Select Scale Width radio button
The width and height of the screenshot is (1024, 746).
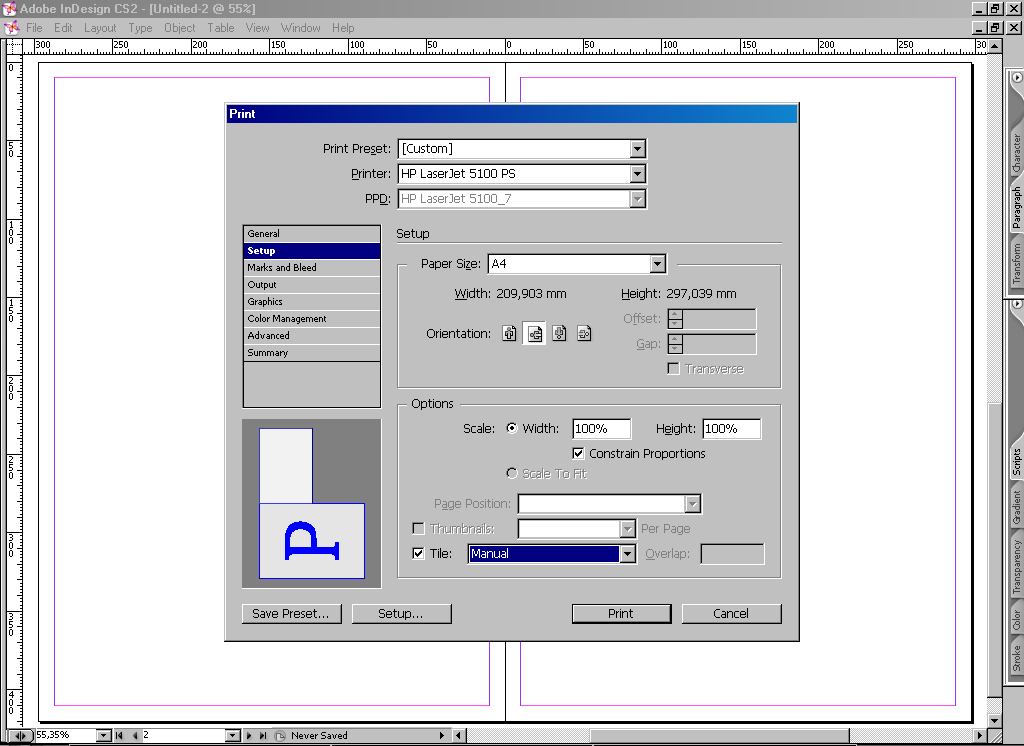(512, 429)
